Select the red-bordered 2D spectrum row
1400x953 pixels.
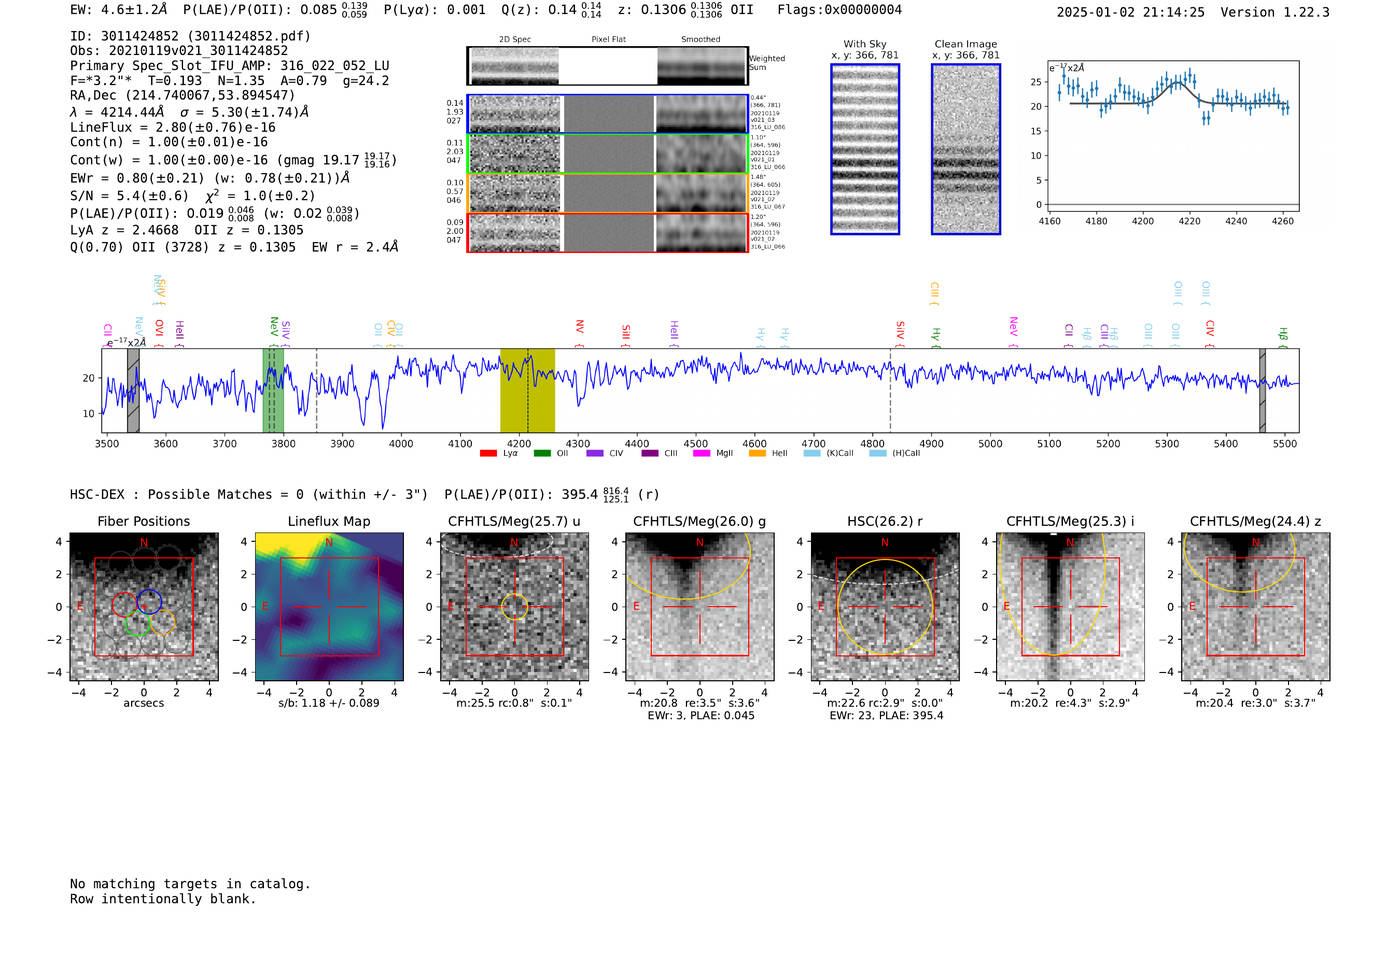(608, 232)
